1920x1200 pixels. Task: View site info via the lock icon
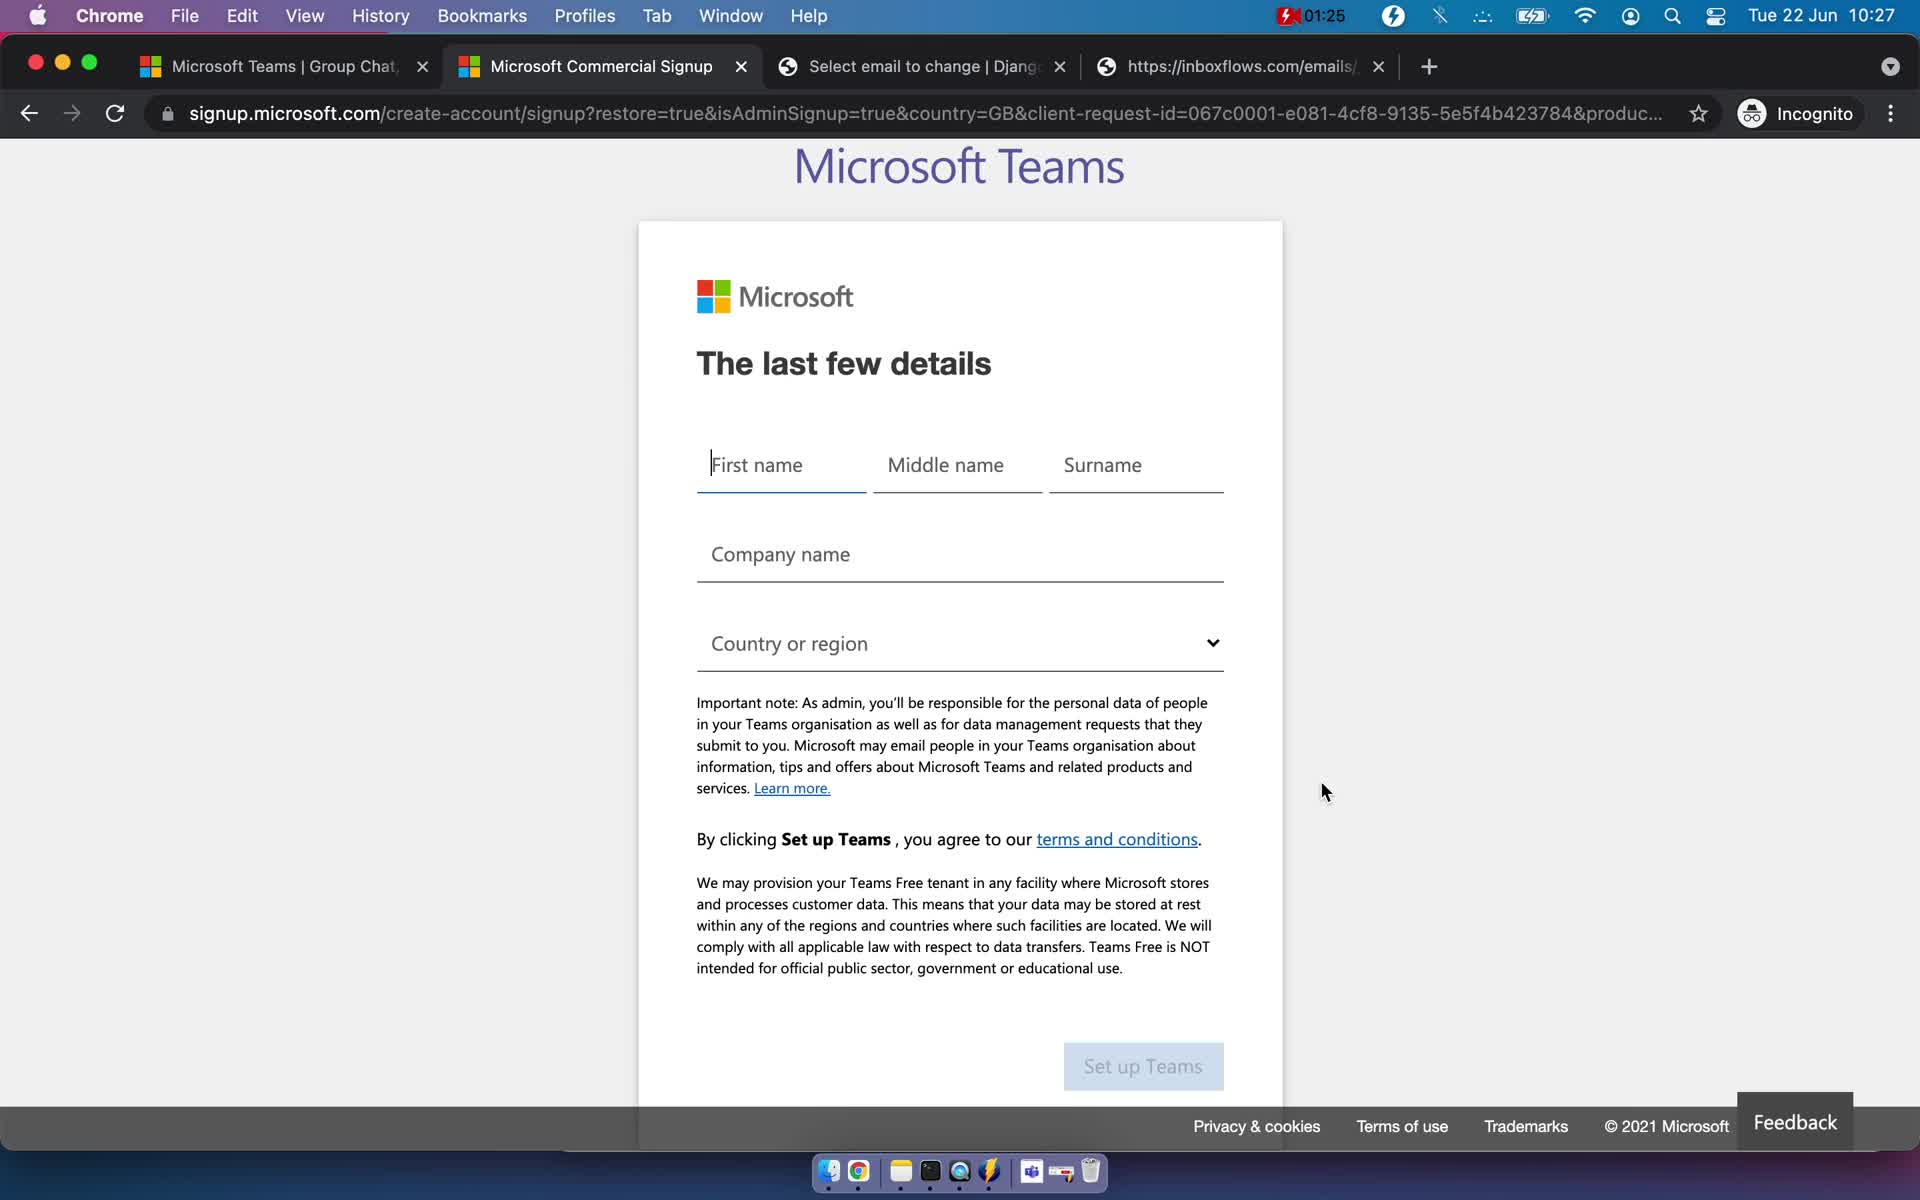[x=168, y=114]
